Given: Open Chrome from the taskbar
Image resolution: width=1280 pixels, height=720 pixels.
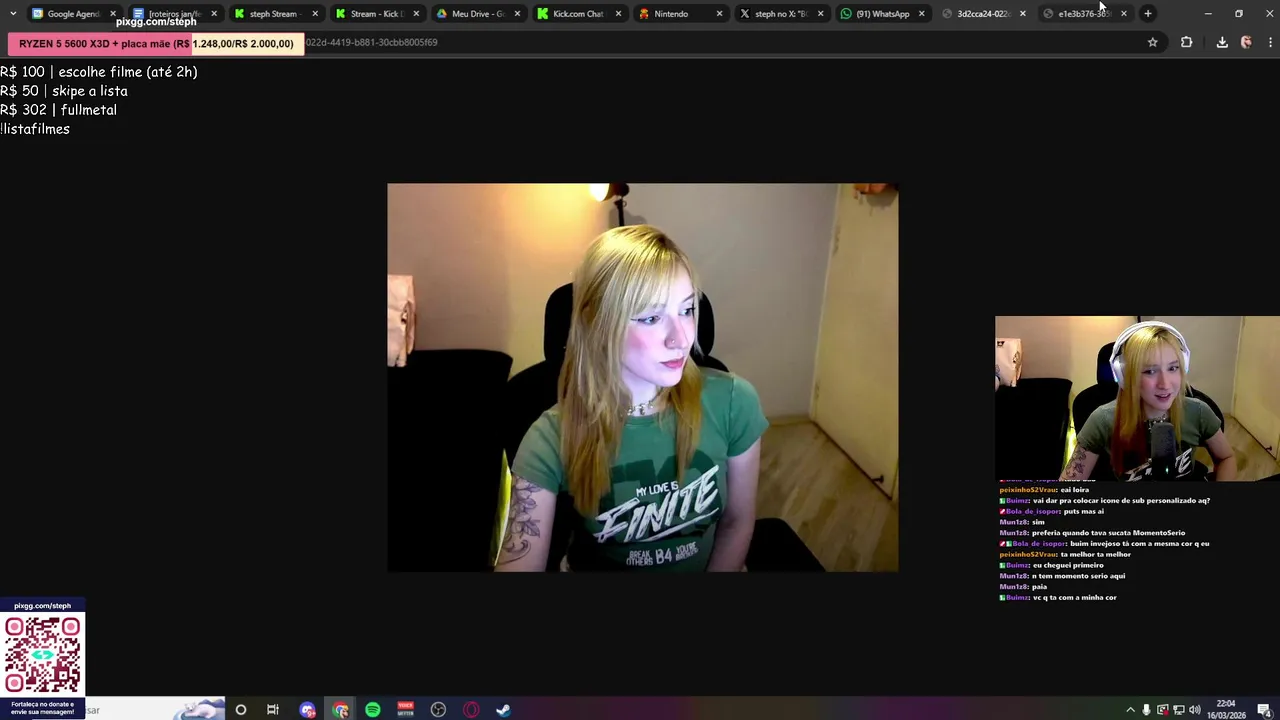Looking at the screenshot, I should (341, 710).
